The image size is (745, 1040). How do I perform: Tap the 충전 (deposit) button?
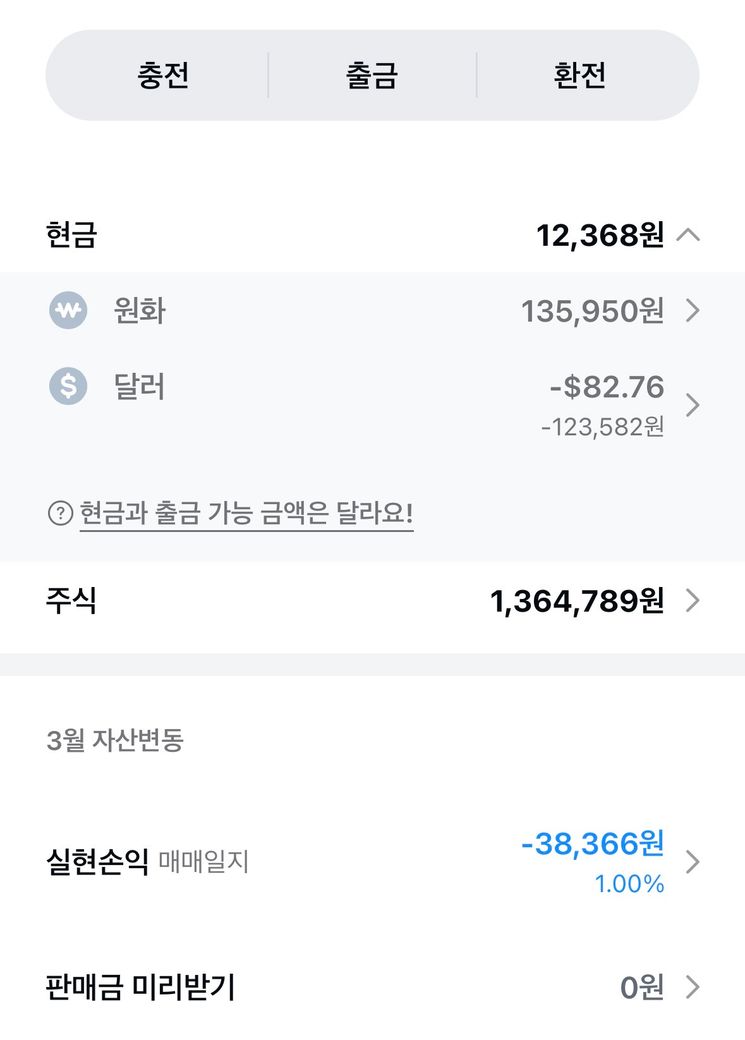click(x=163, y=76)
